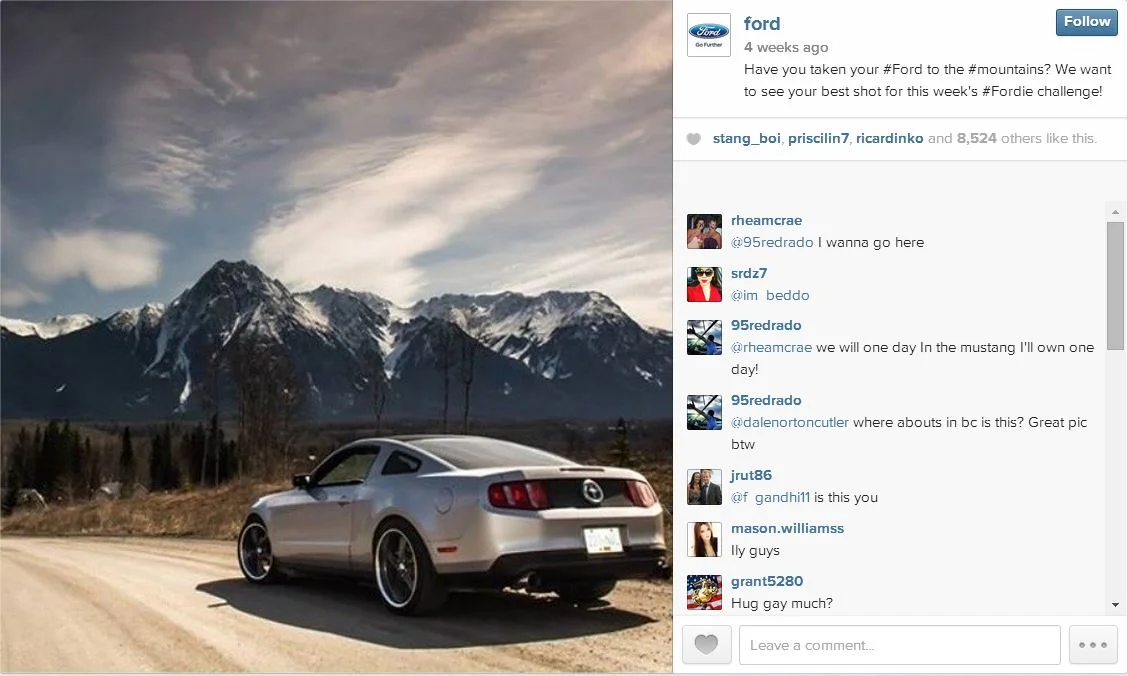Open the ford username link
1128x676 pixels.
762,24
